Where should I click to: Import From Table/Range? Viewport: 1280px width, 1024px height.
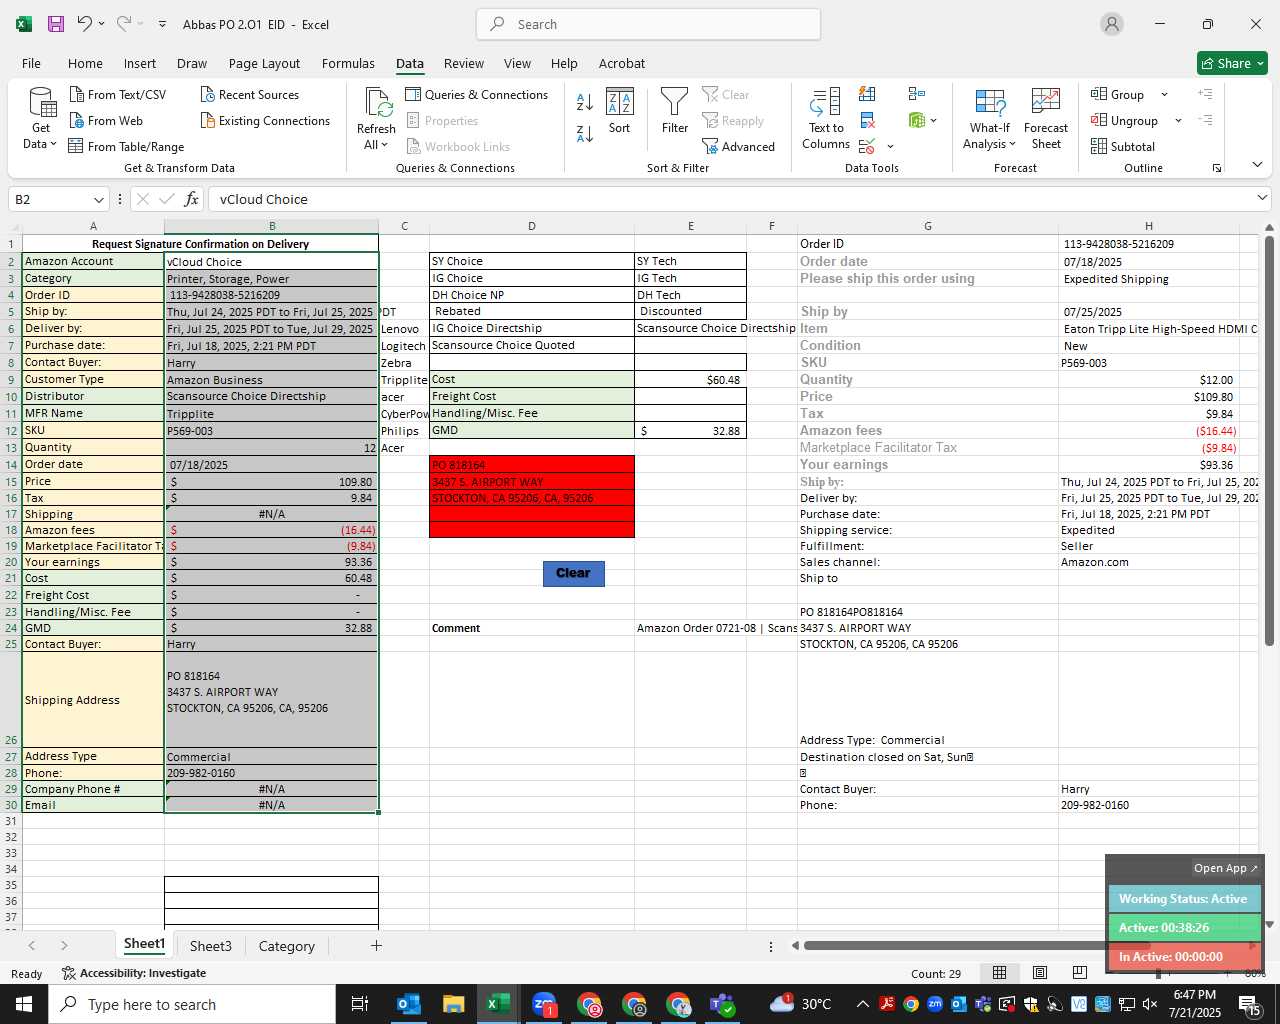point(126,146)
